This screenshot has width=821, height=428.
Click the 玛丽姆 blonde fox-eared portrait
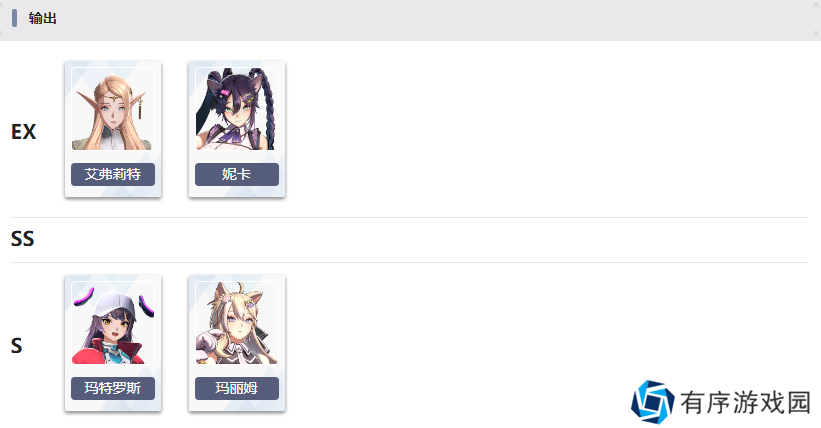[237, 323]
